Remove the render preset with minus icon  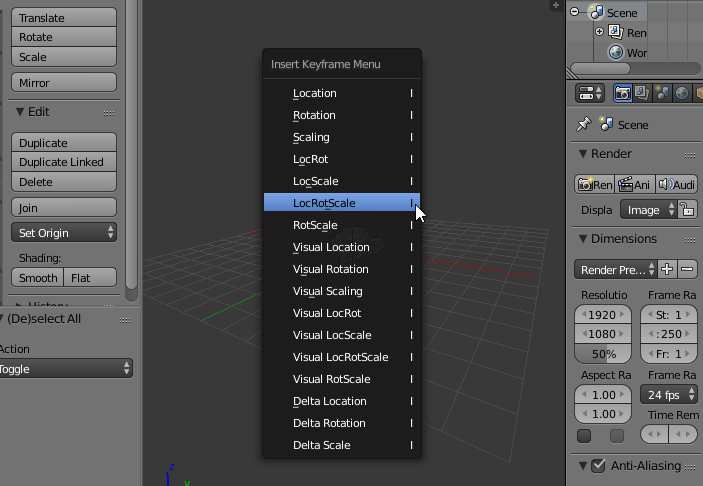click(x=687, y=269)
